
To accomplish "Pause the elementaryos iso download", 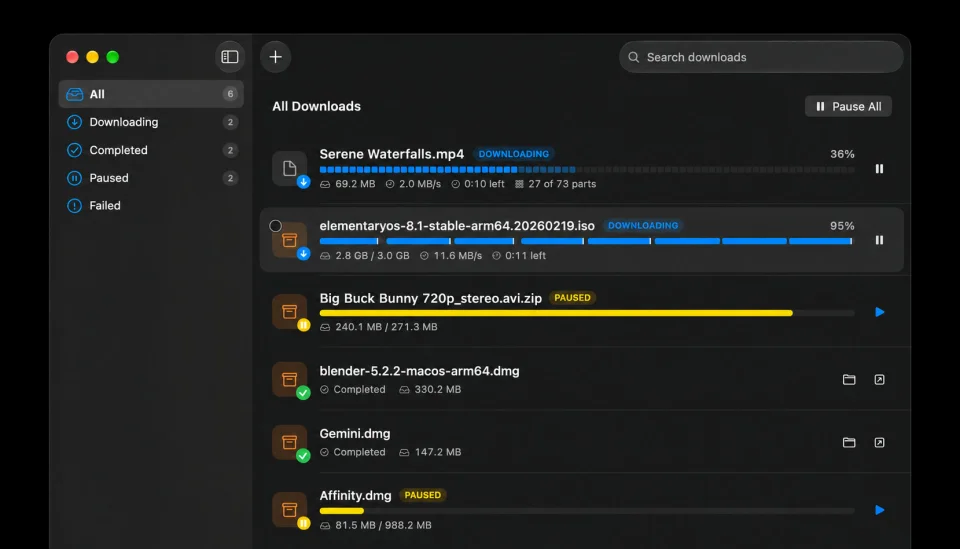I will pyautogui.click(x=879, y=241).
